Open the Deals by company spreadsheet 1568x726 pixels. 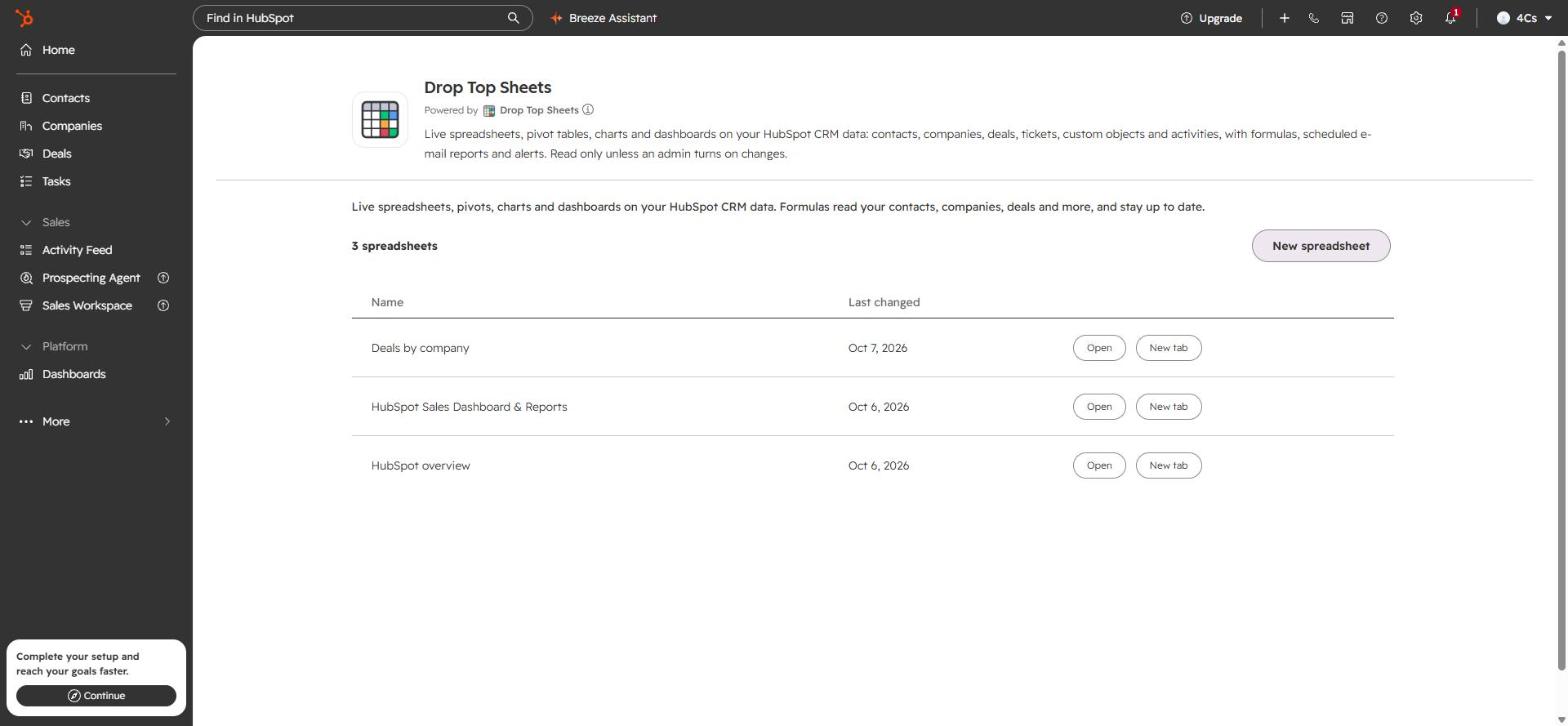pyautogui.click(x=1099, y=348)
